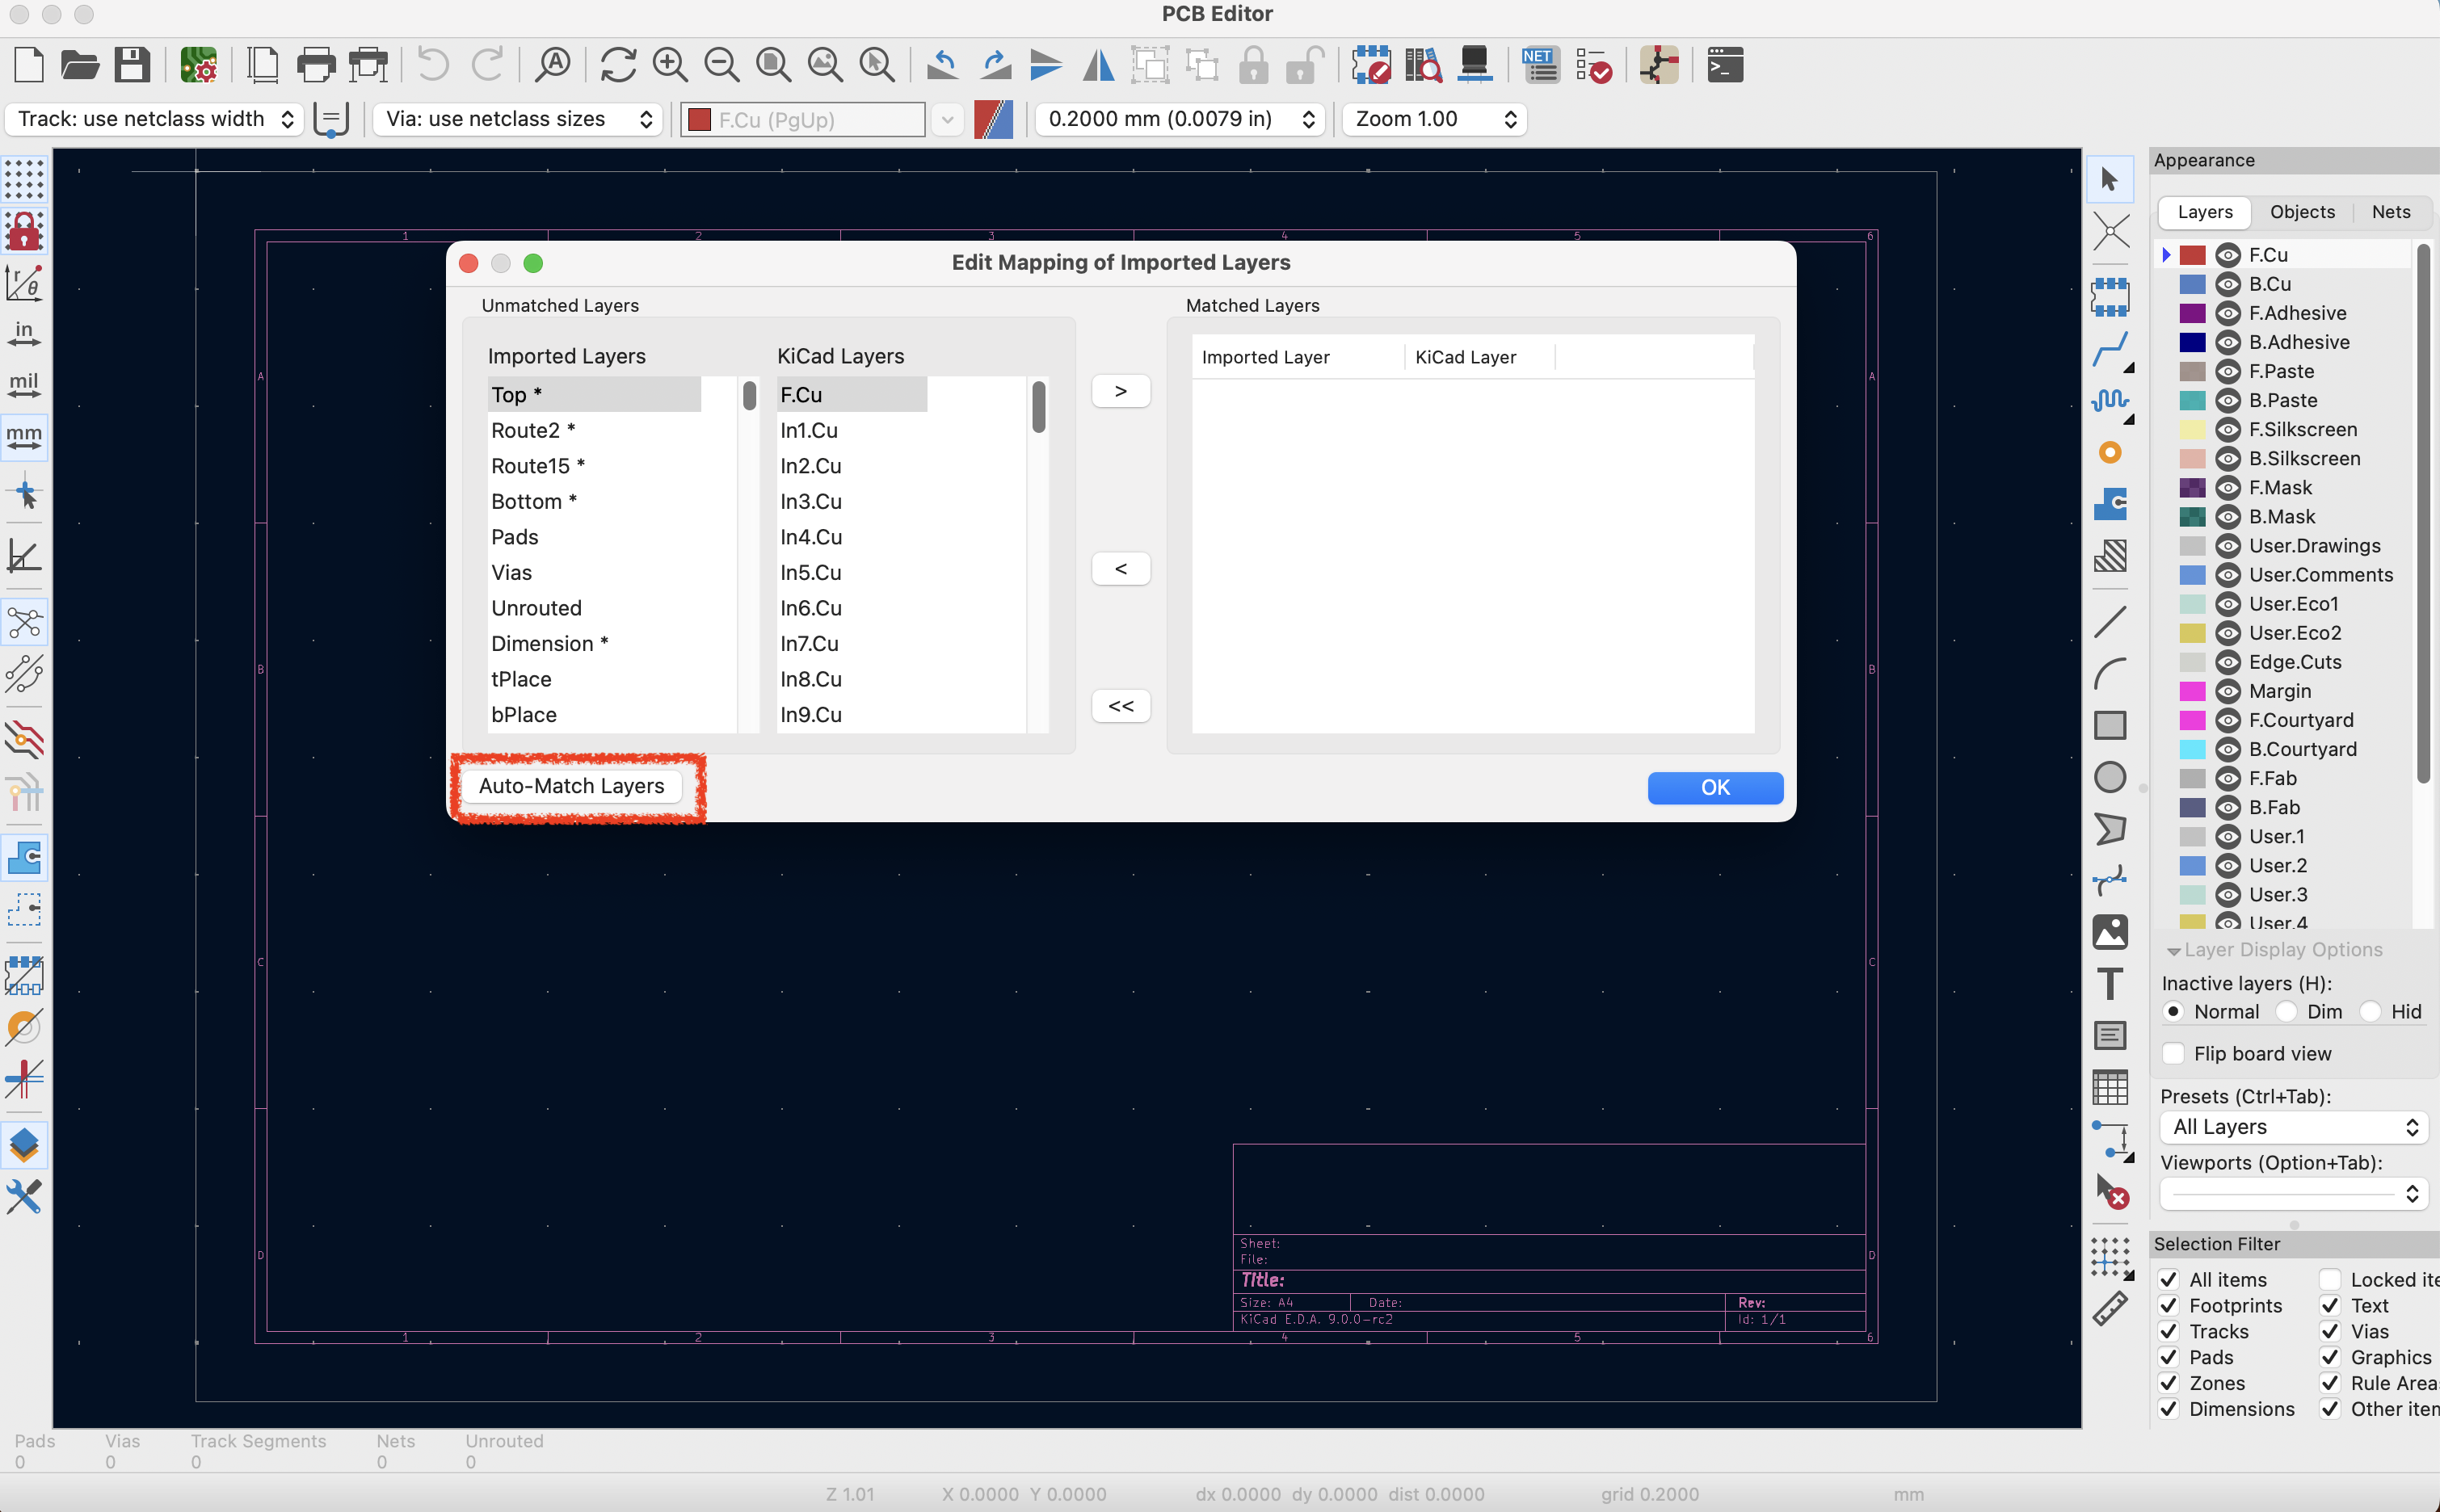Screen dimensions: 2440x1512
Task: Toggle grid display icon
Action: coord(24,180)
